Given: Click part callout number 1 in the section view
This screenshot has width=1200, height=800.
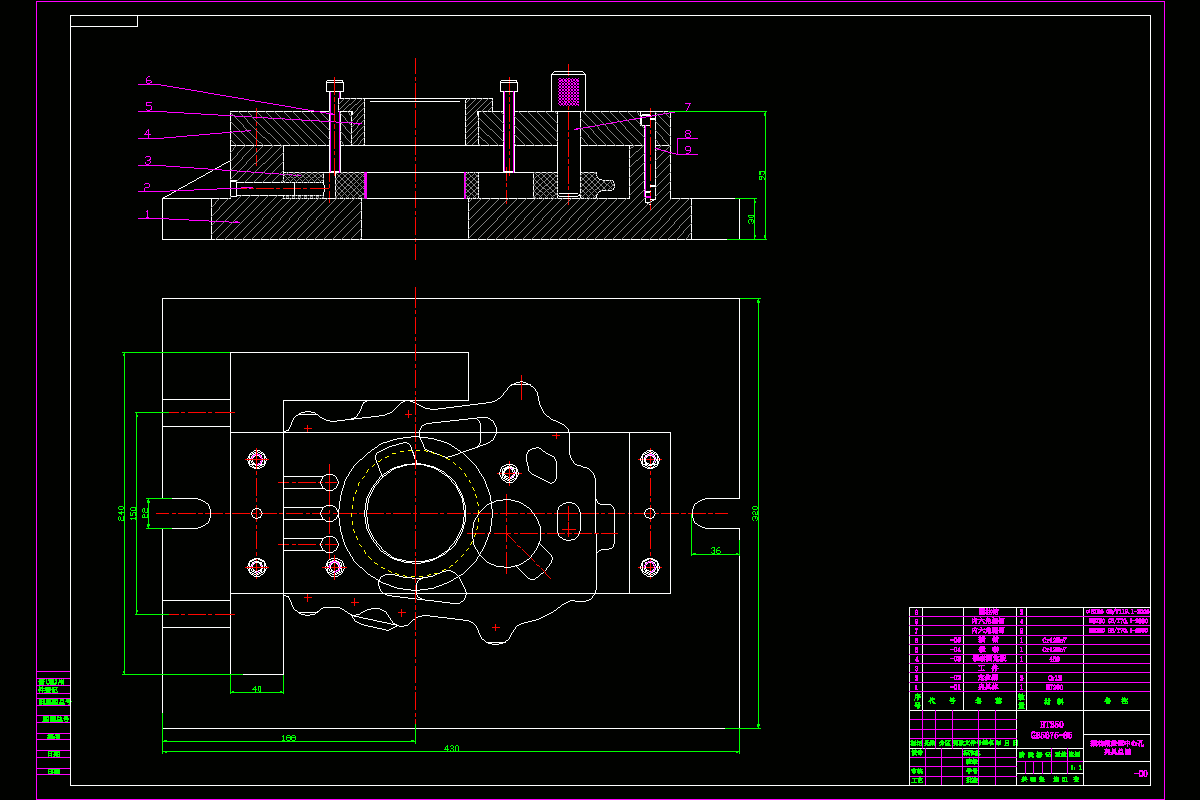Looking at the screenshot, I should 147,214.
